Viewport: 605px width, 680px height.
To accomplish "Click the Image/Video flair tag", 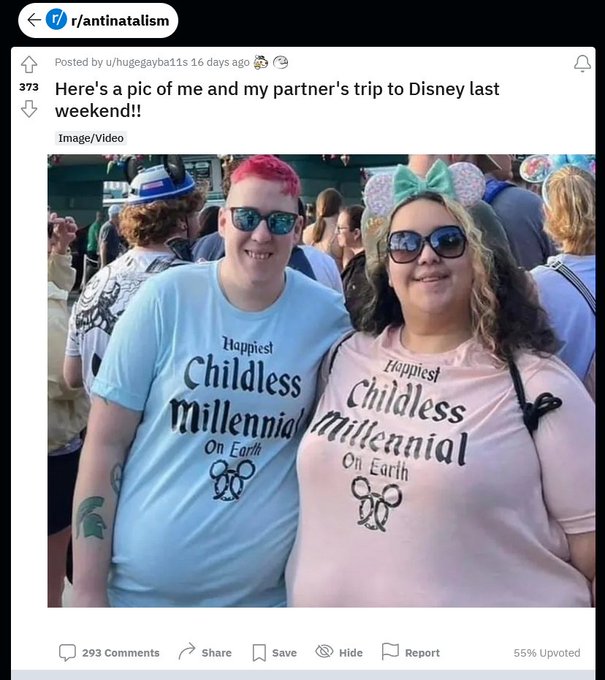I will click(91, 138).
